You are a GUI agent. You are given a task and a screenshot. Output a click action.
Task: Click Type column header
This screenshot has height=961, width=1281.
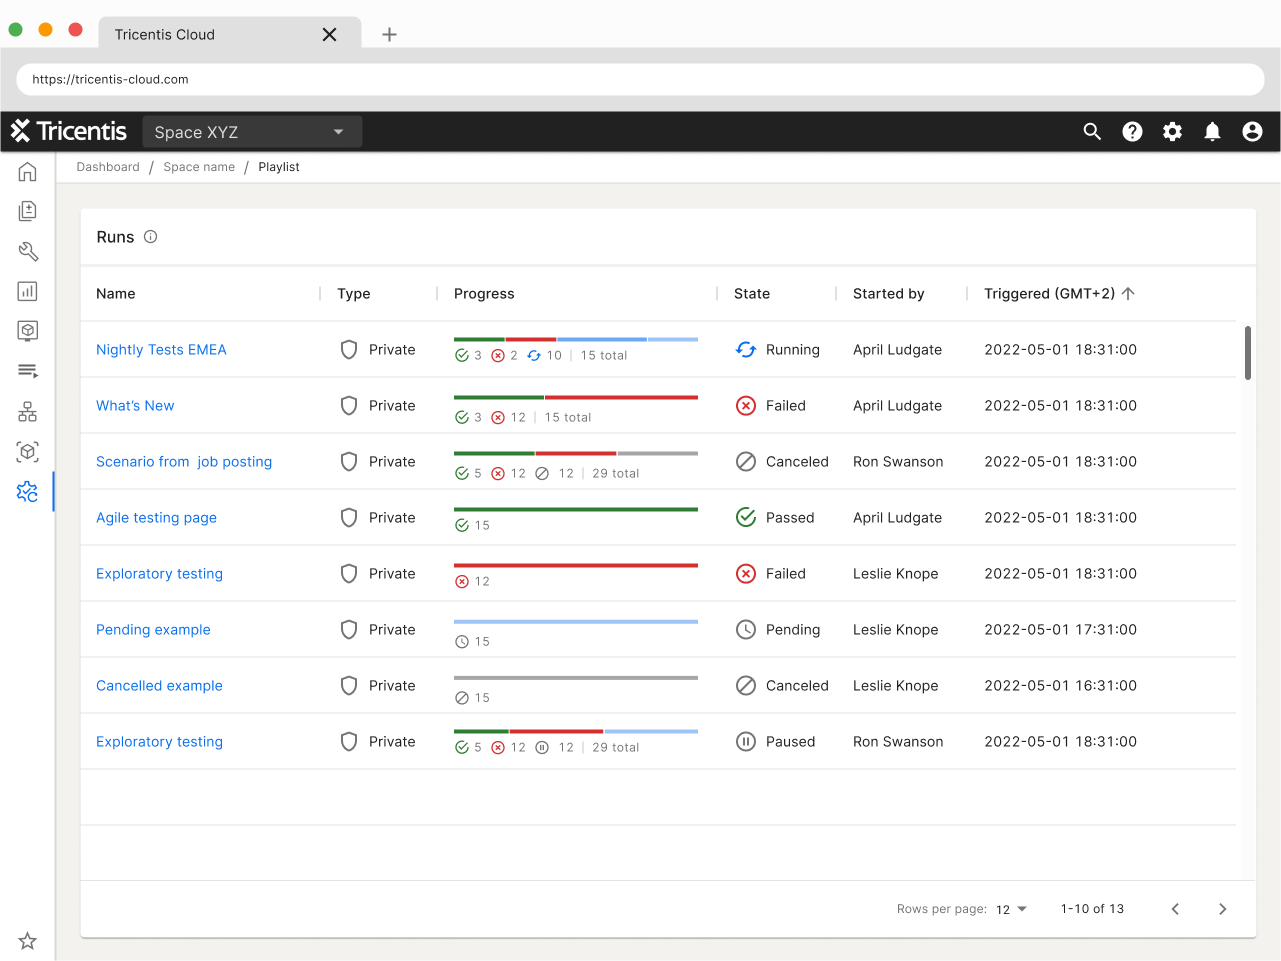point(354,293)
